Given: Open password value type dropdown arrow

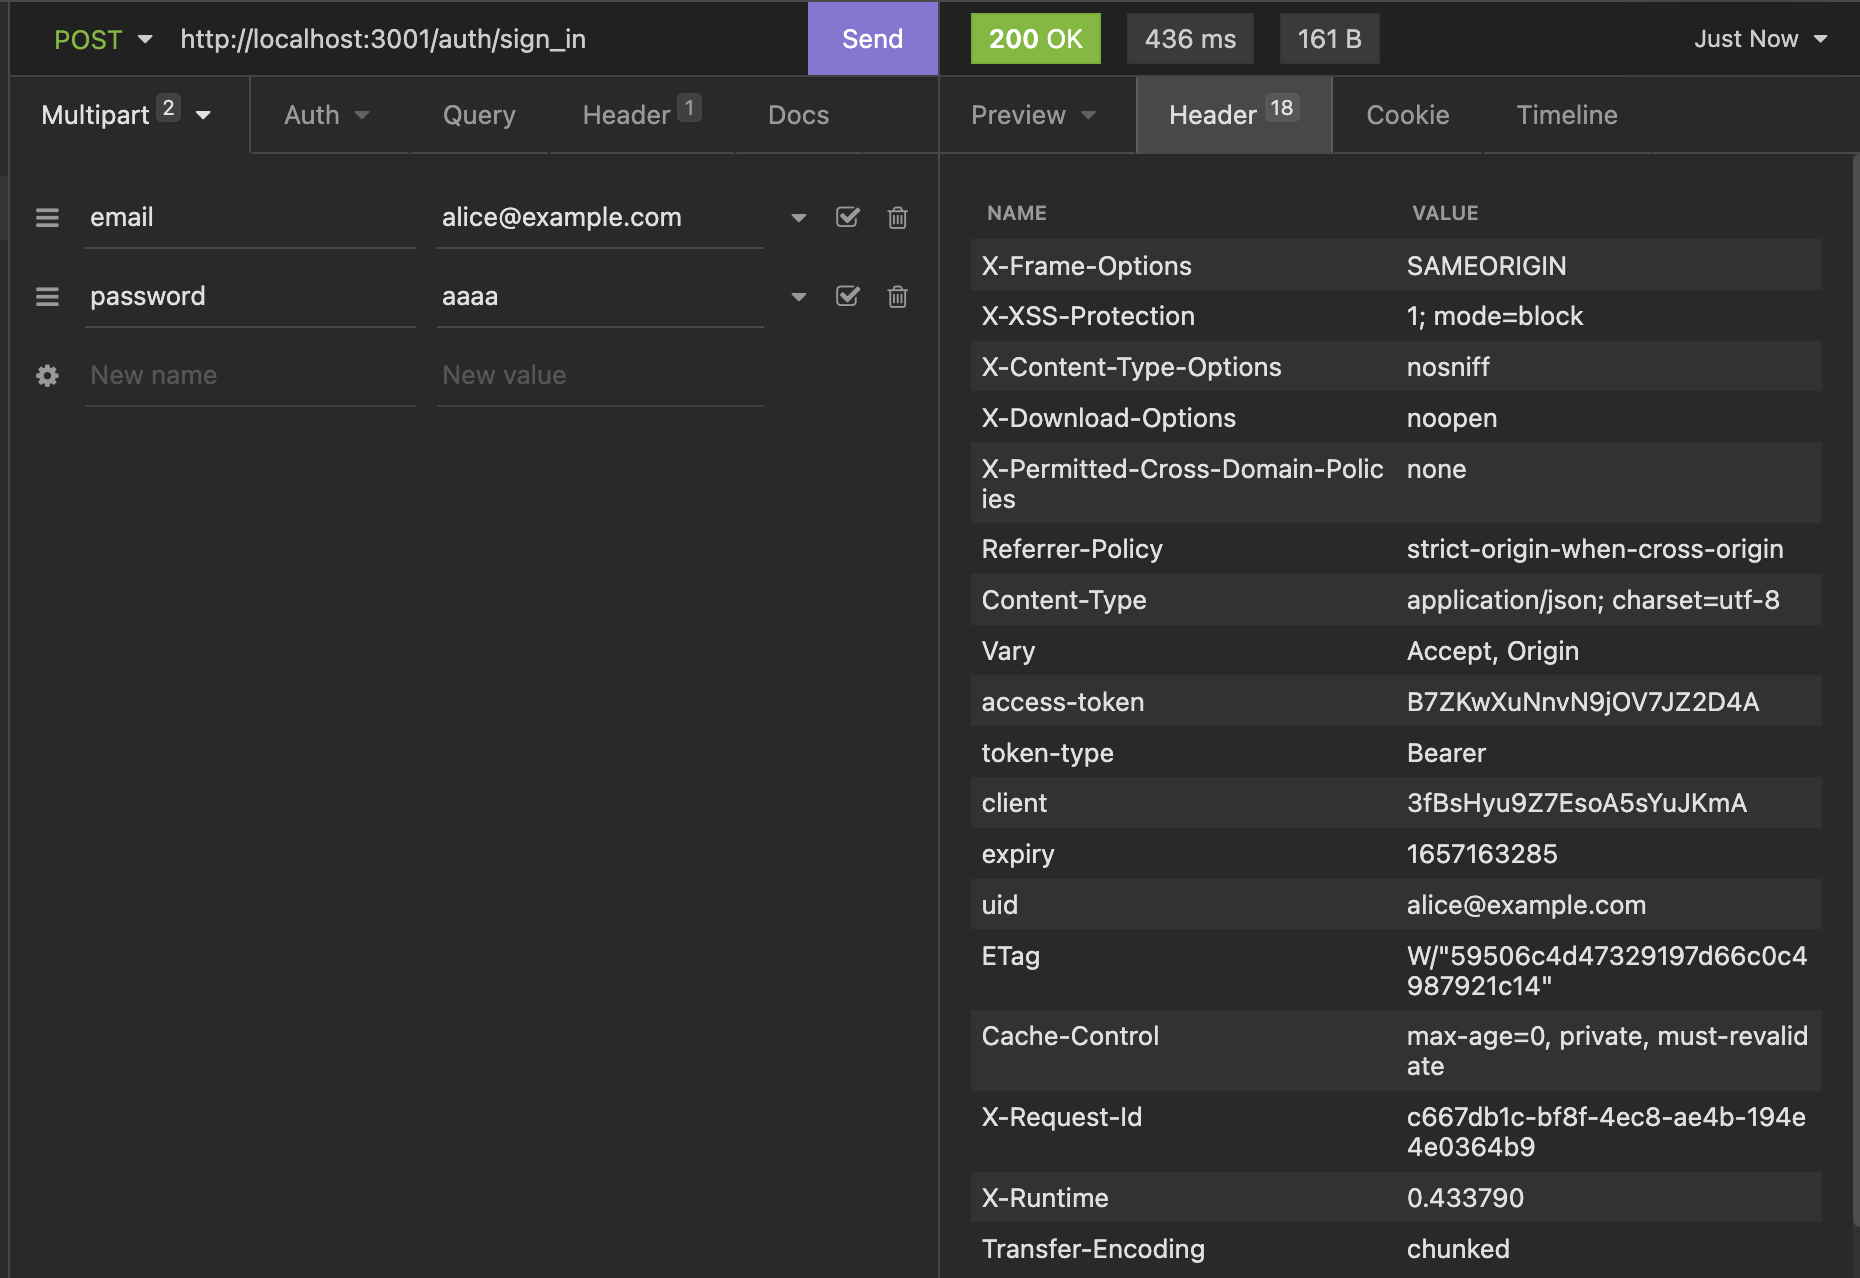Looking at the screenshot, I should click(798, 297).
